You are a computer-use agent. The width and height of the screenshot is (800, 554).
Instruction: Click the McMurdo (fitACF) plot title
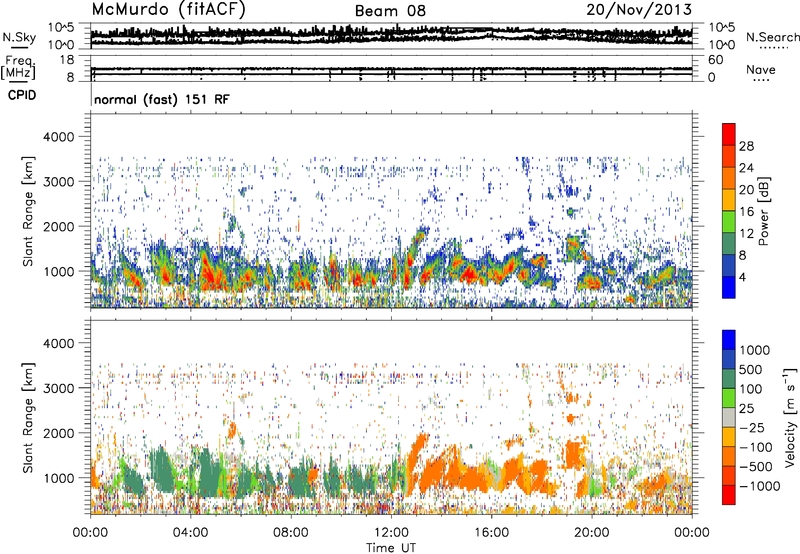tap(168, 9)
